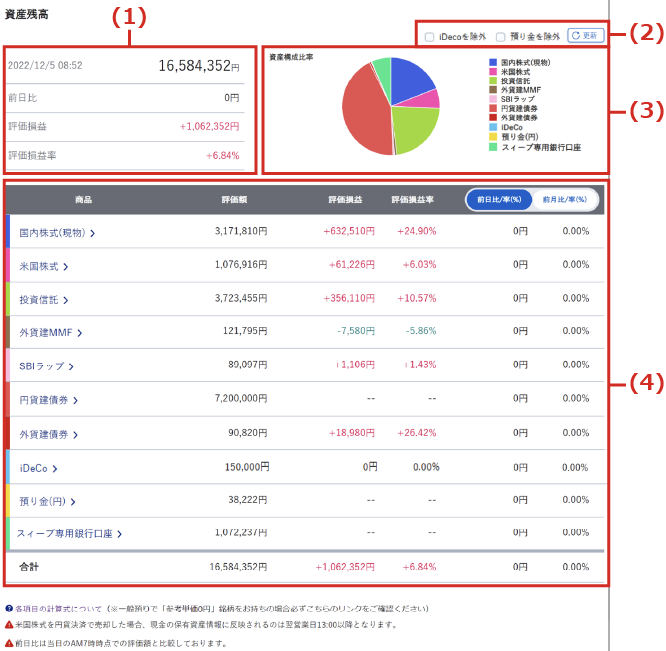
Task: Check the iDecoを除外 checkbox
Action: (429, 37)
